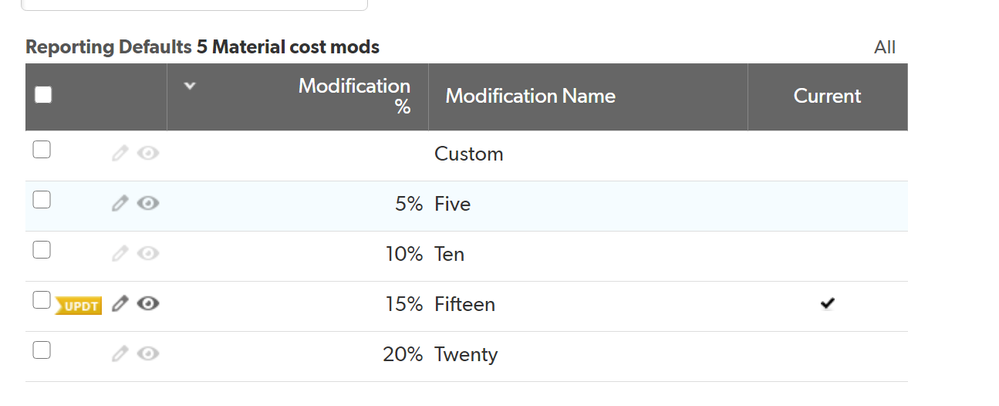Click the pencil edit icon for Five
Screen dimensions: 999x406
(120, 203)
